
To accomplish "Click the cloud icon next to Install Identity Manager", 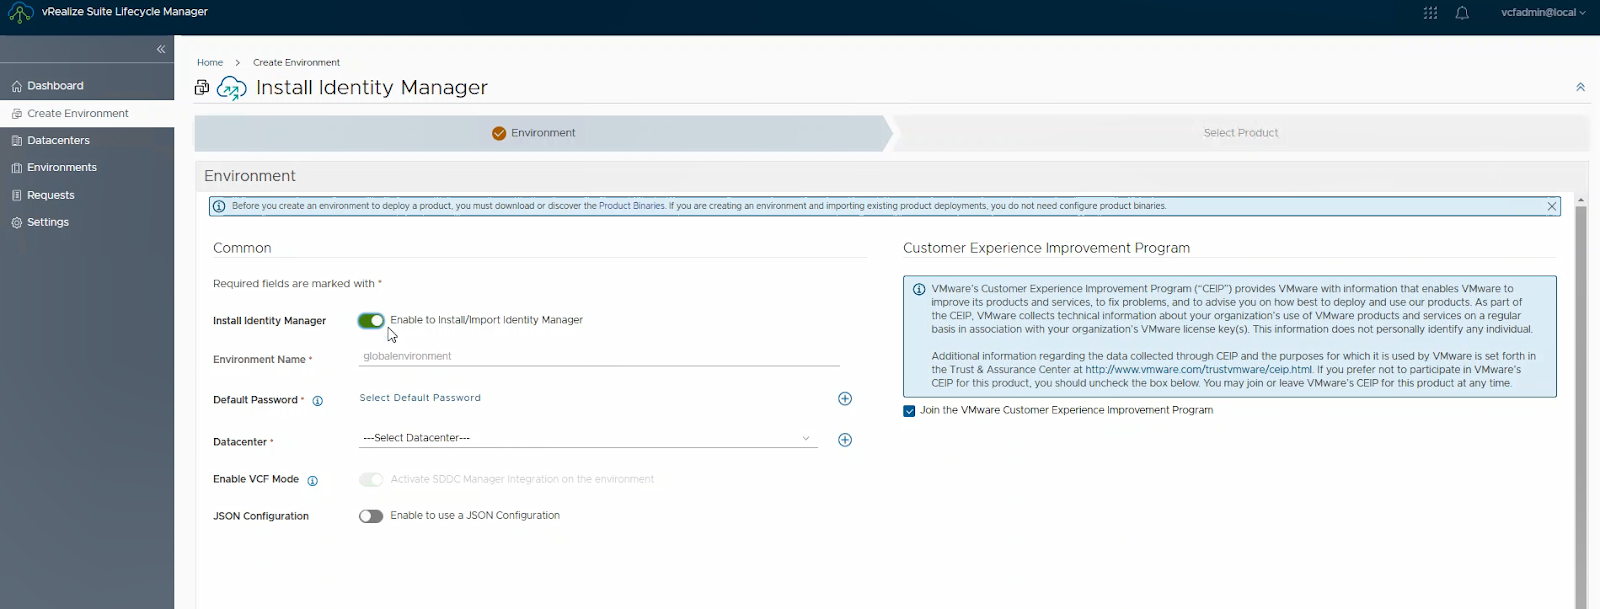I will coord(231,88).
